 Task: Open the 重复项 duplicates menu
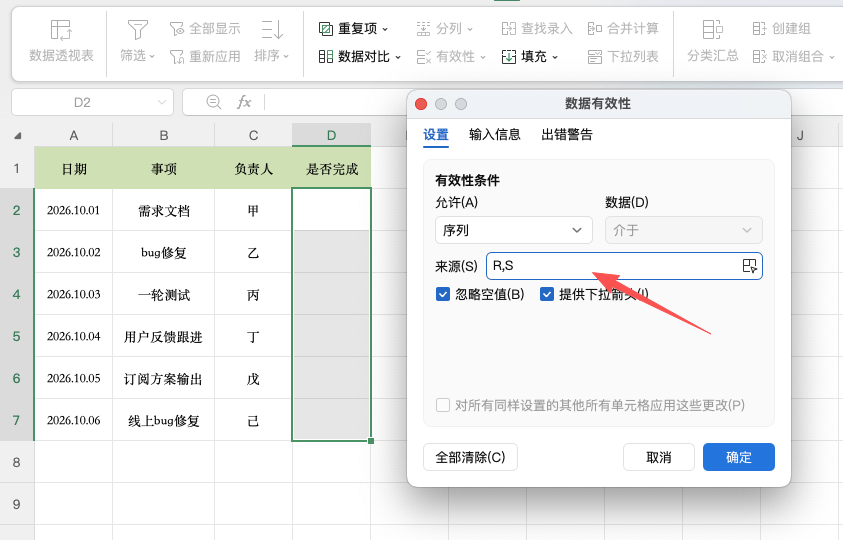coord(353,29)
